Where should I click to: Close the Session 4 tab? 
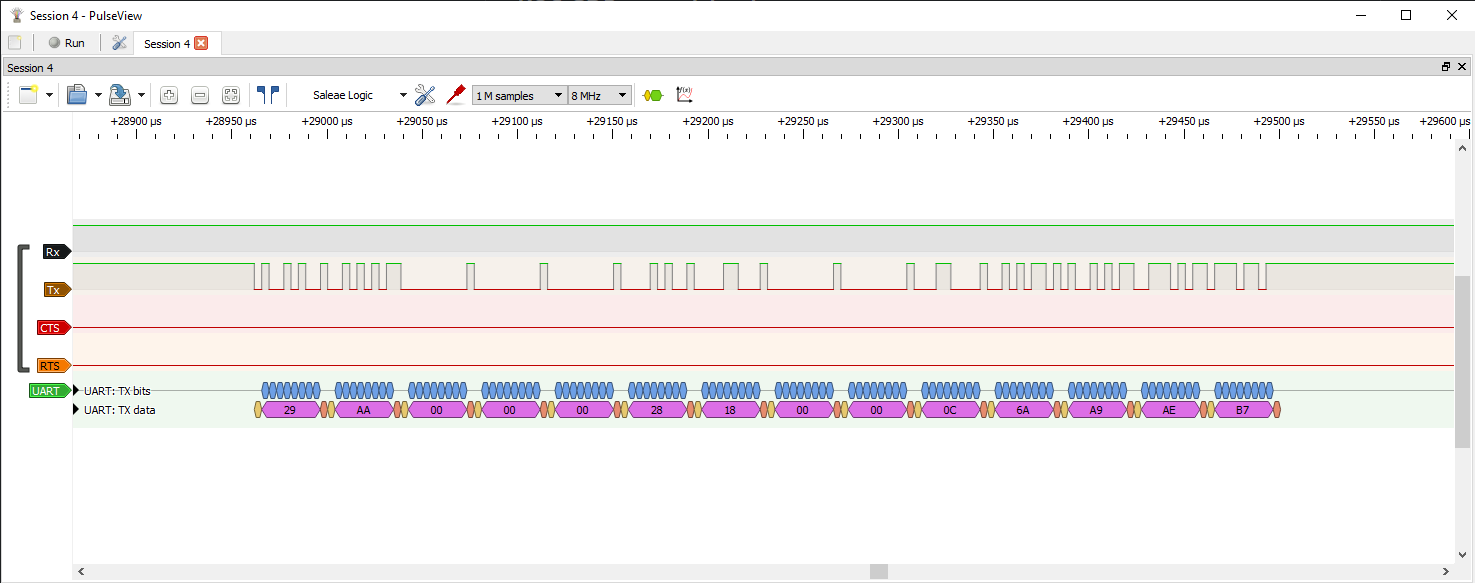pos(201,43)
